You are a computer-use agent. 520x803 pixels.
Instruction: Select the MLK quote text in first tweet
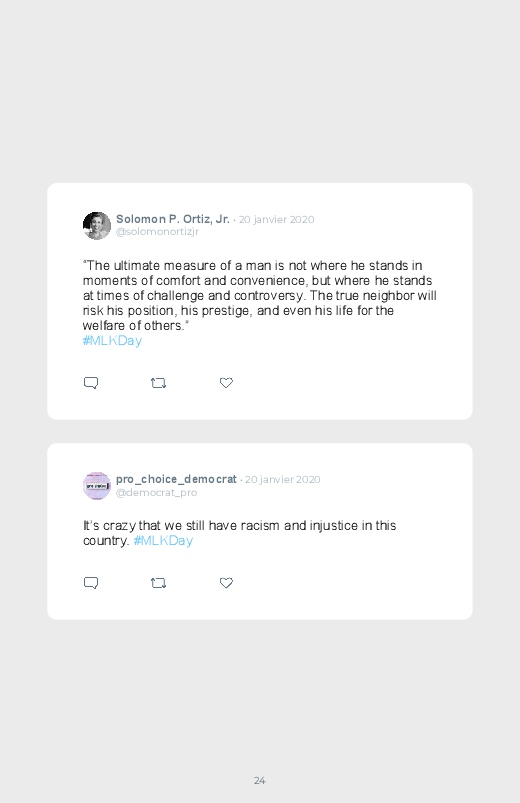pyautogui.click(x=259, y=295)
